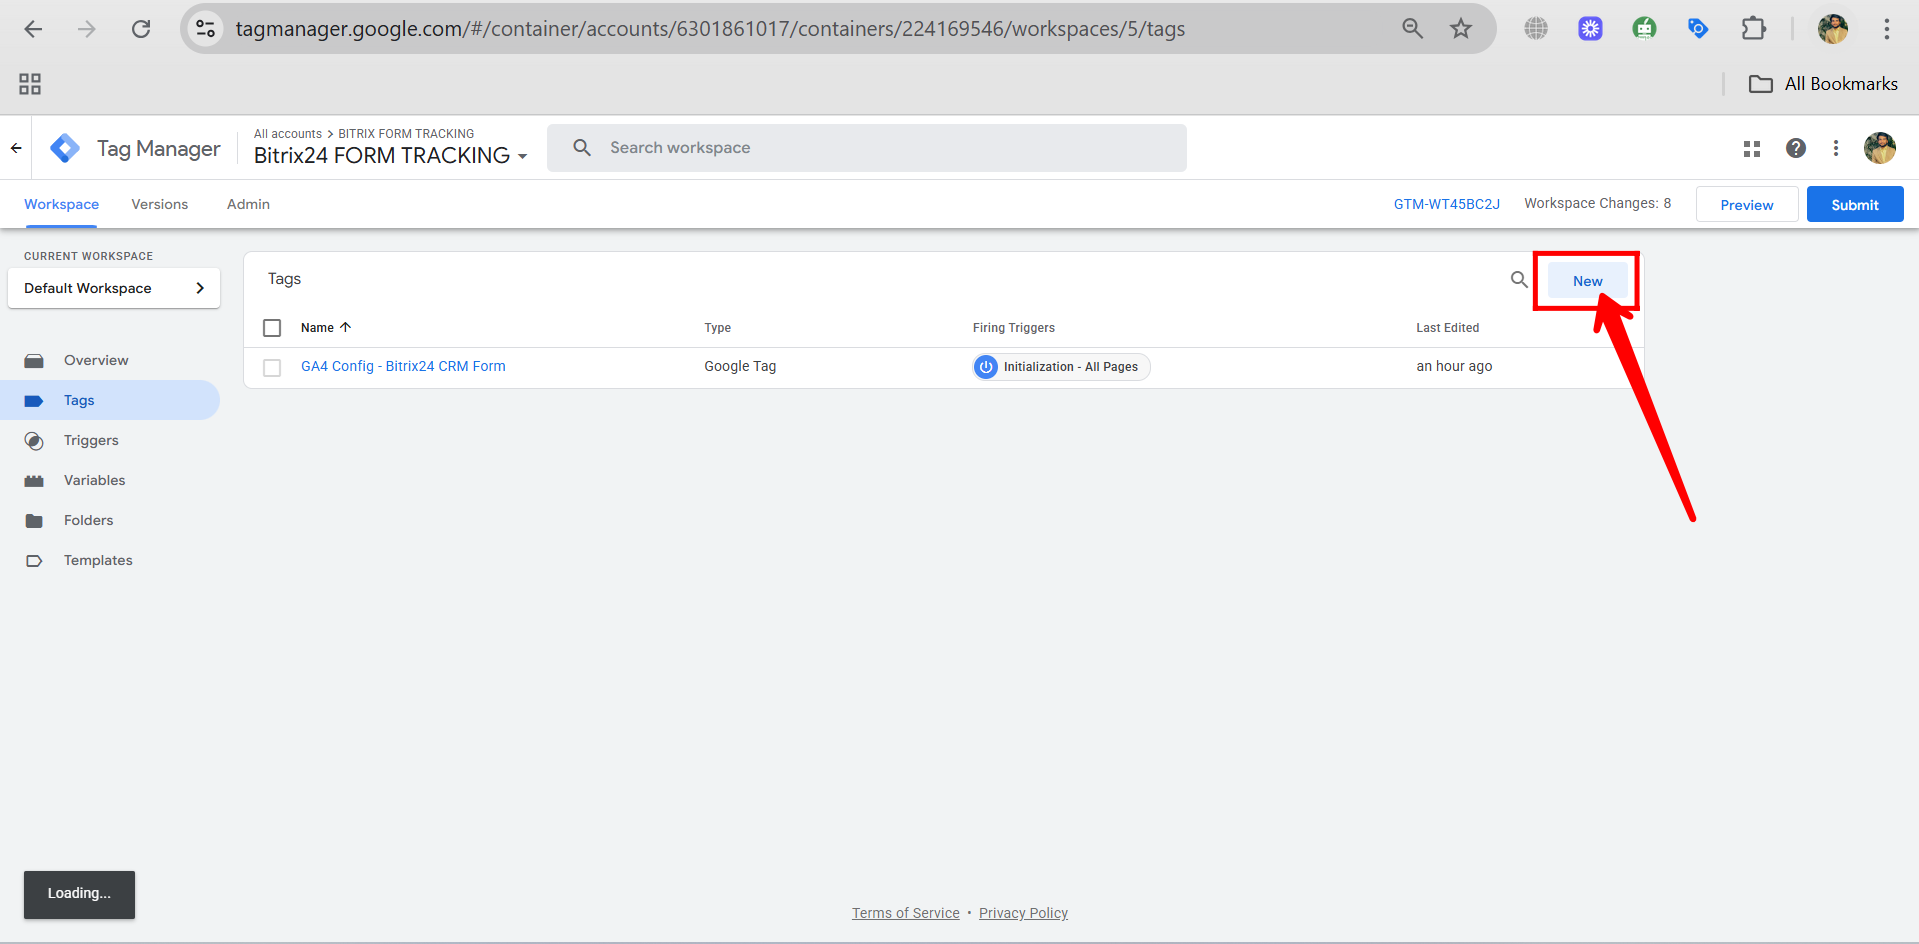Open the purple snowflake extension icon

[1590, 29]
